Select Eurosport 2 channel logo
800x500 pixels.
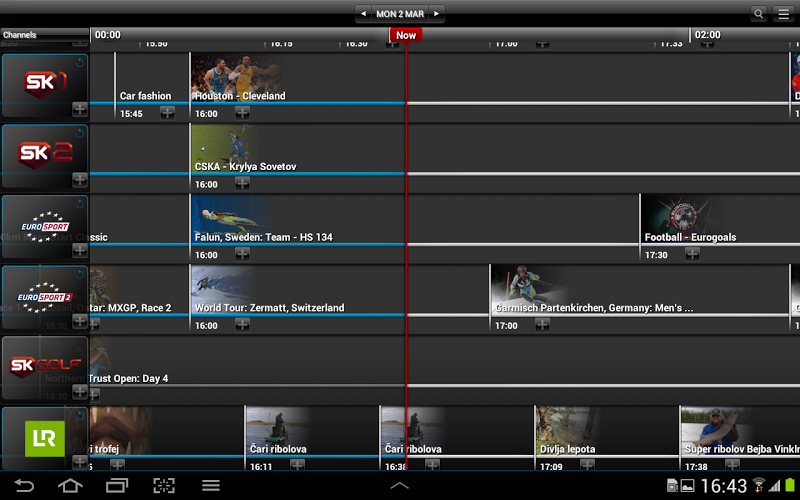(x=45, y=297)
